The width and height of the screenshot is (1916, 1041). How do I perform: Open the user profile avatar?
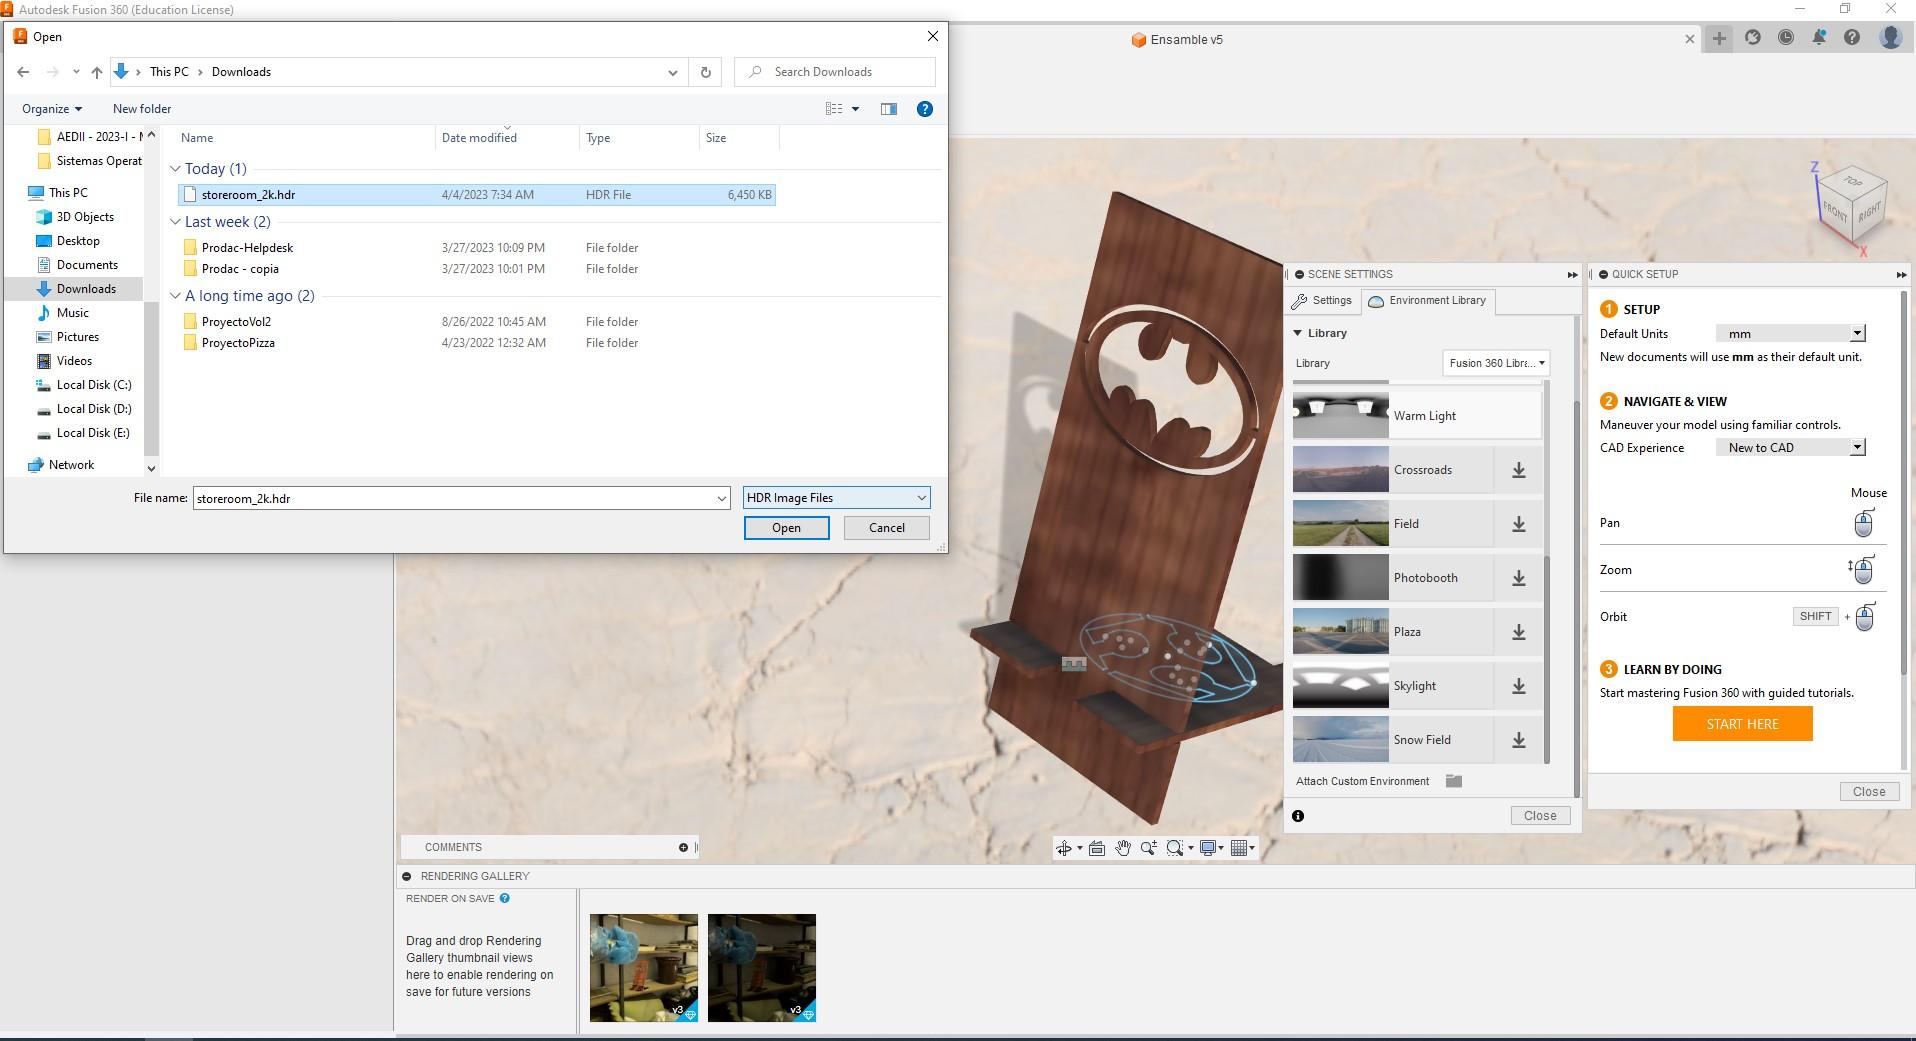pyautogui.click(x=1890, y=38)
